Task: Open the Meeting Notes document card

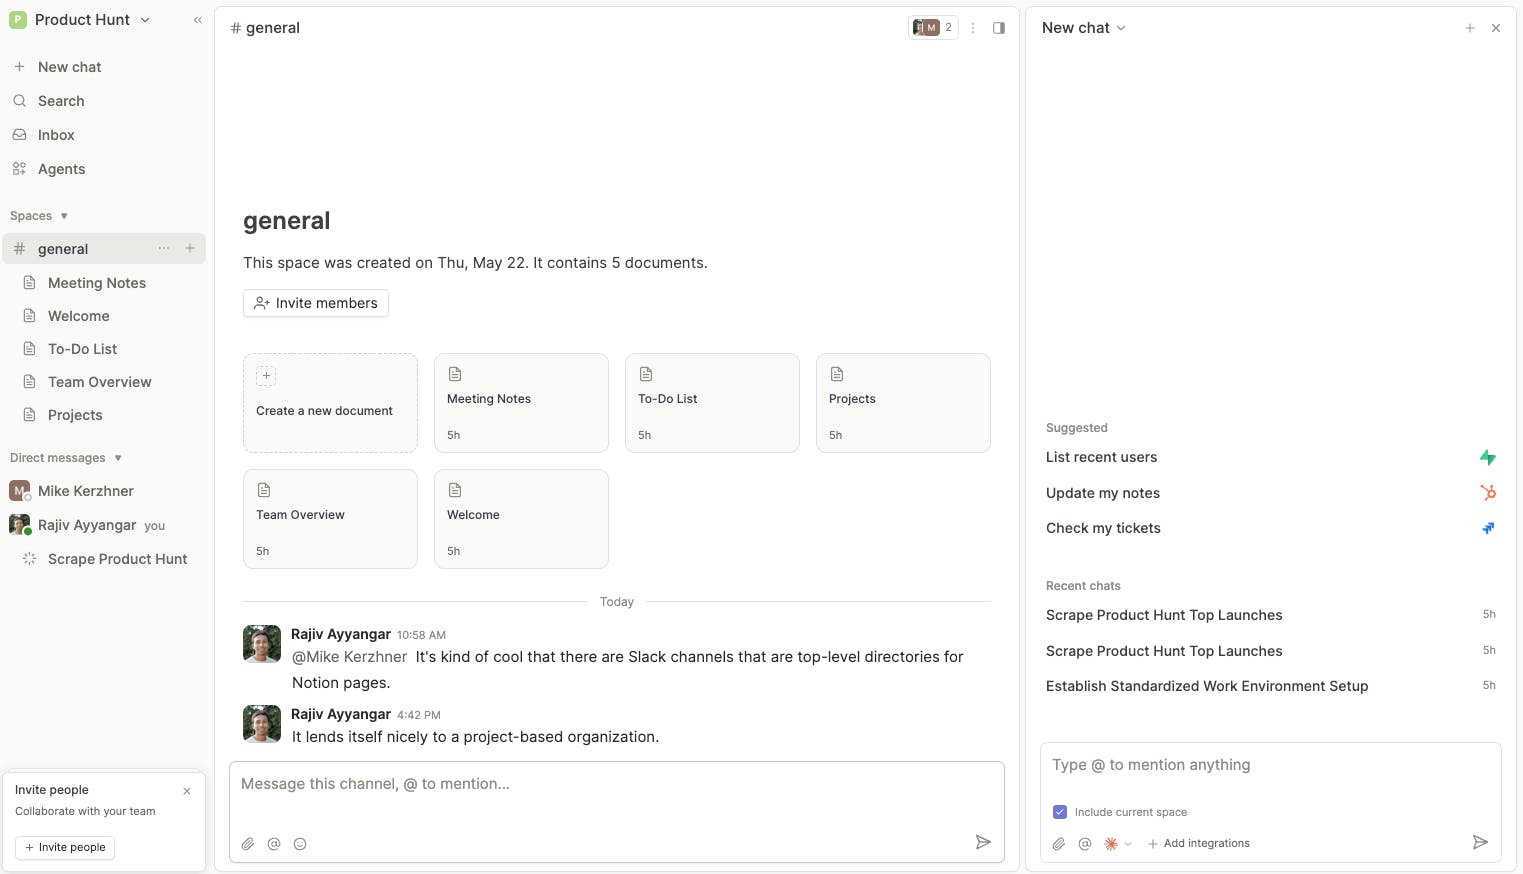Action: (521, 403)
